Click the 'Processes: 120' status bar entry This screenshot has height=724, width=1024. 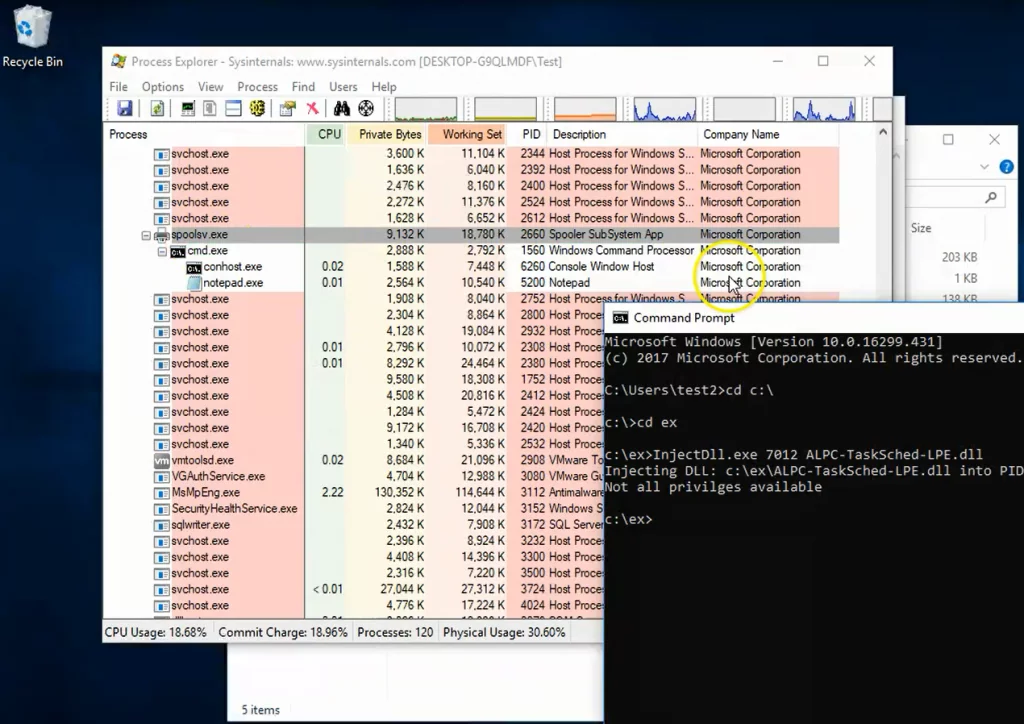[x=395, y=633]
